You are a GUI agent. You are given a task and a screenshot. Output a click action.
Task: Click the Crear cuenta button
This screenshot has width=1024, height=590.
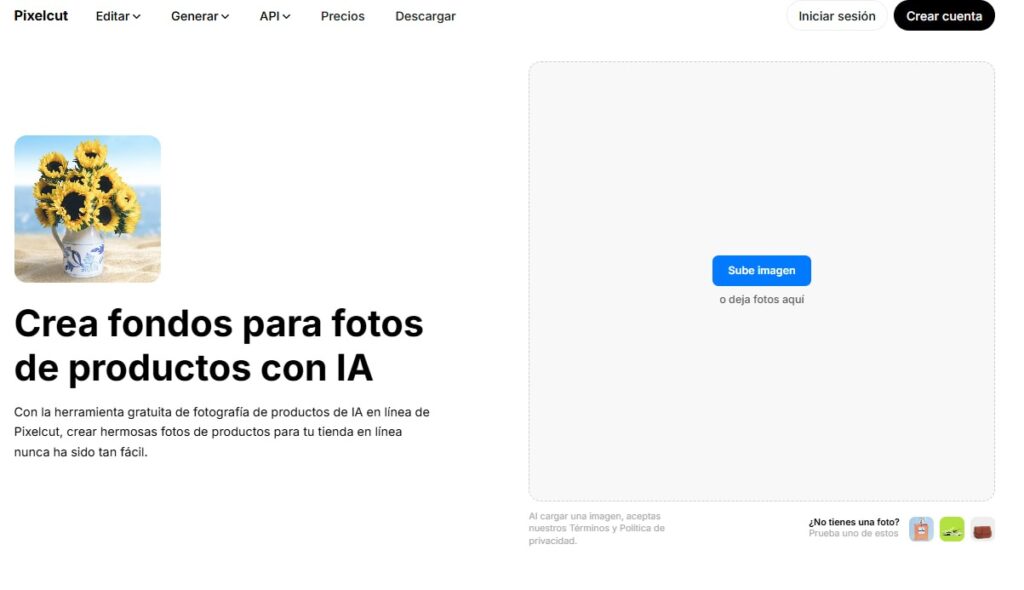click(943, 16)
